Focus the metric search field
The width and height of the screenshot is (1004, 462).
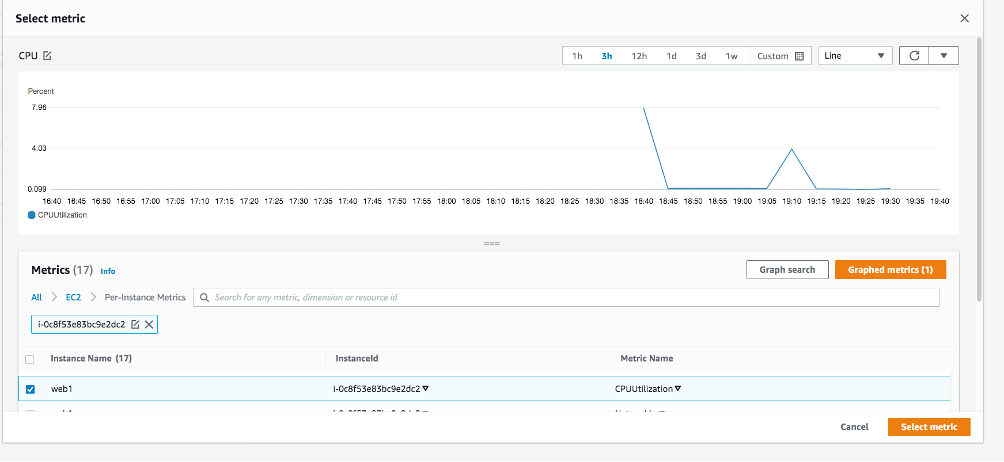(567, 297)
